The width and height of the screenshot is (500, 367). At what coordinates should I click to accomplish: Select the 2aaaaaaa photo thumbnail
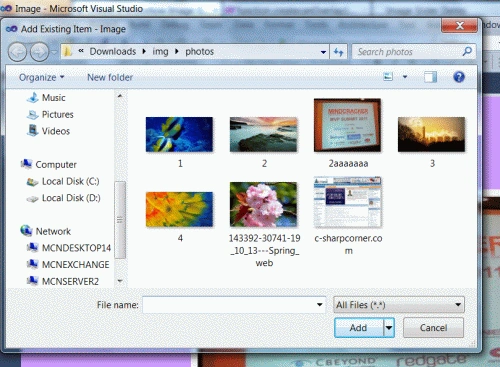(x=347, y=125)
